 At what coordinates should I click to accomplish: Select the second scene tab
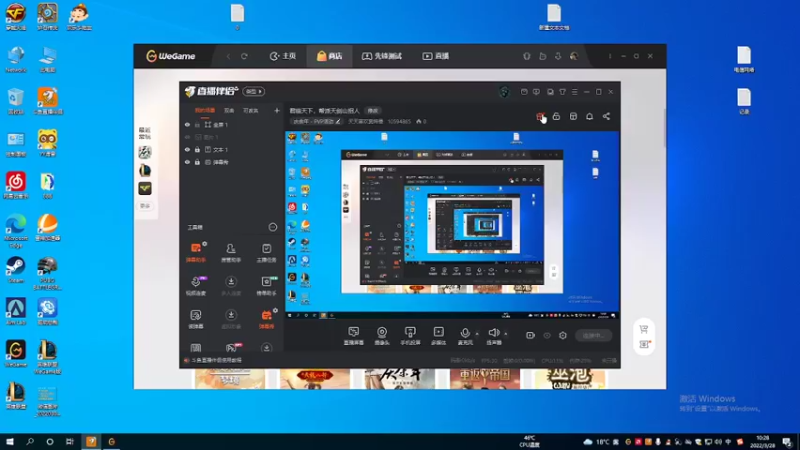229,110
